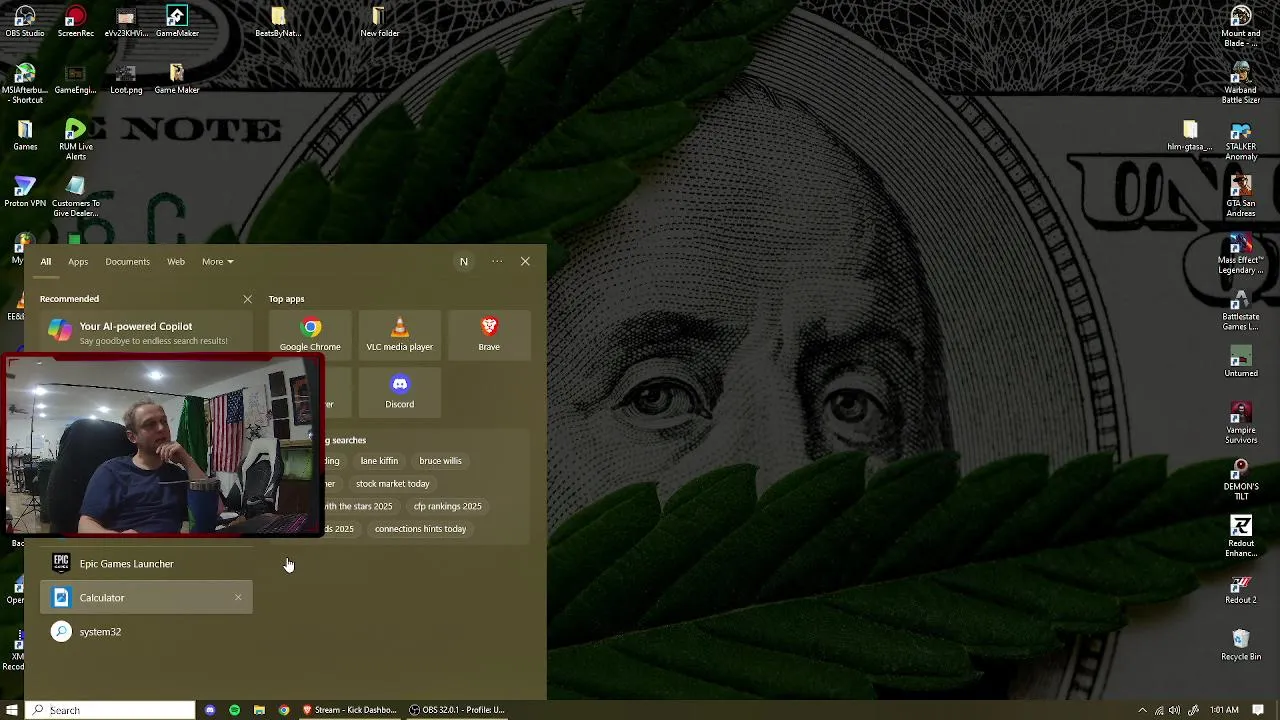Click the taskbar Search input box
Screen dimensions: 1280x720
(x=110, y=710)
